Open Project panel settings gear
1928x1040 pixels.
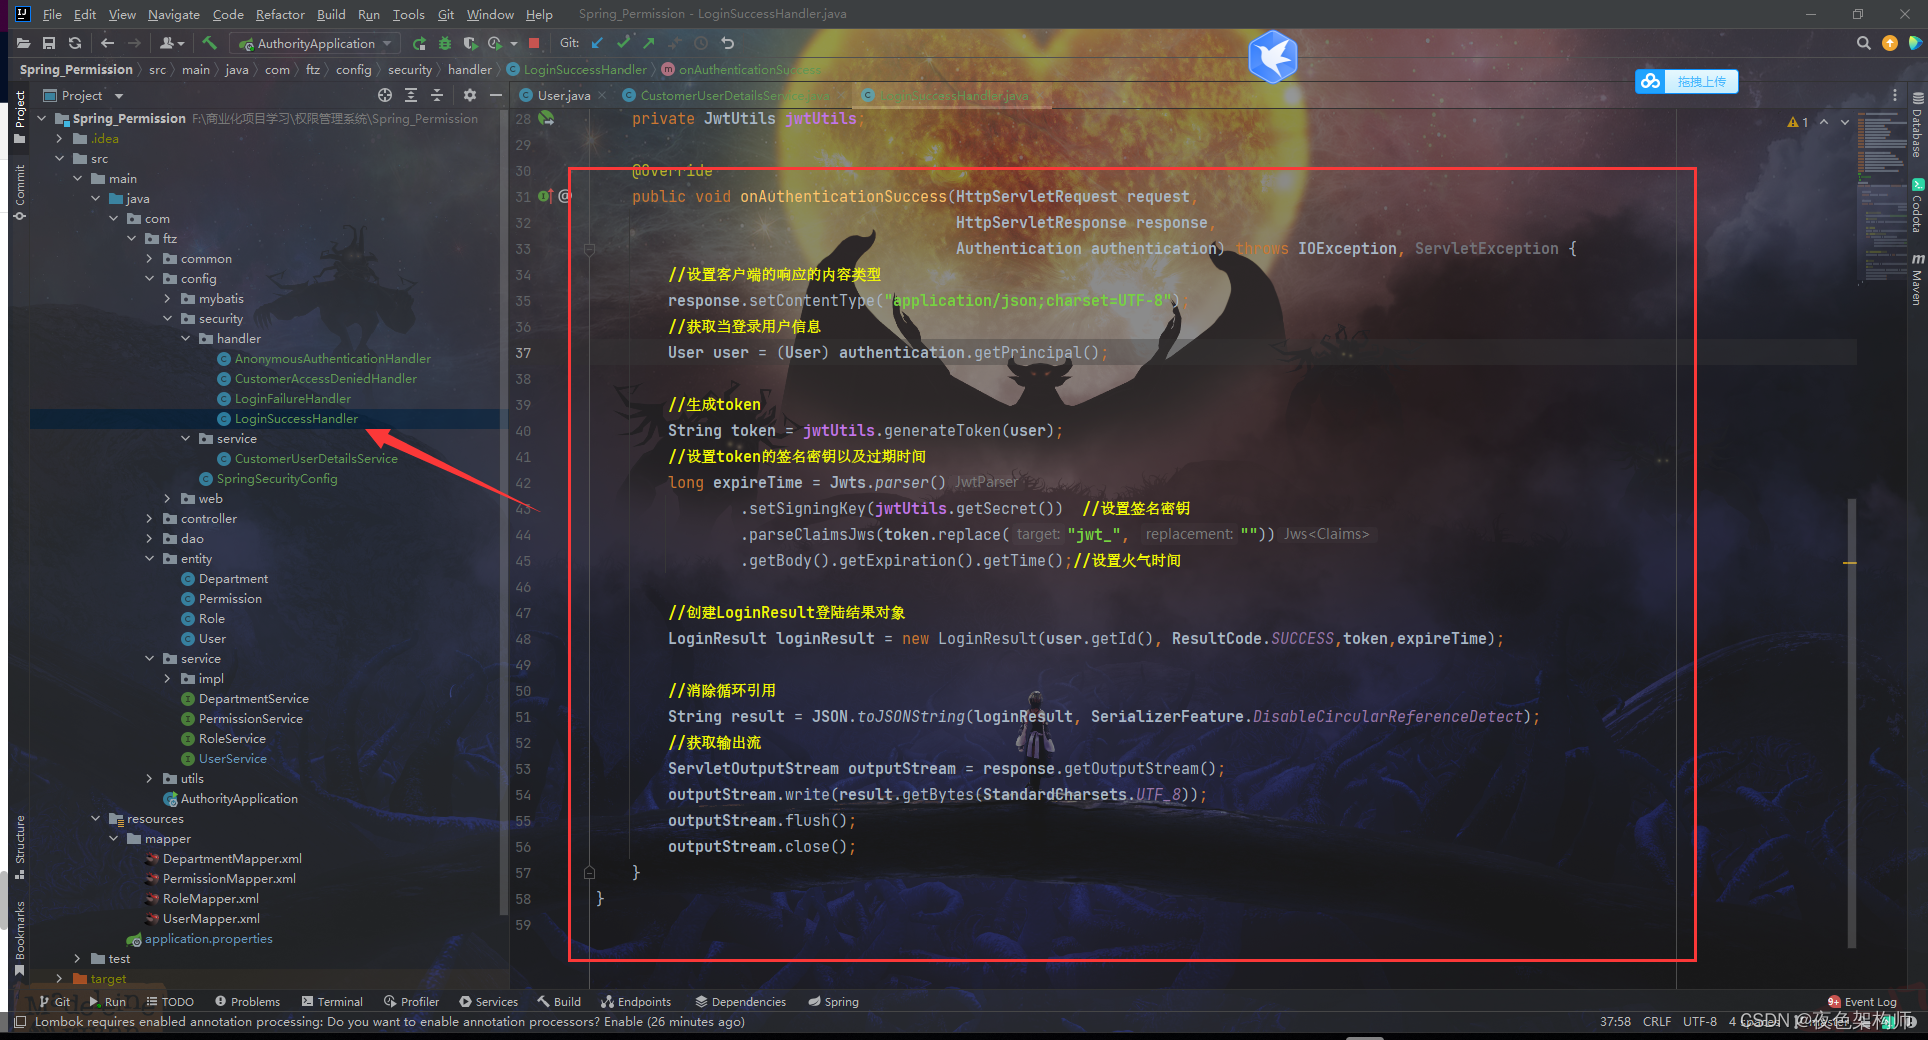point(470,95)
